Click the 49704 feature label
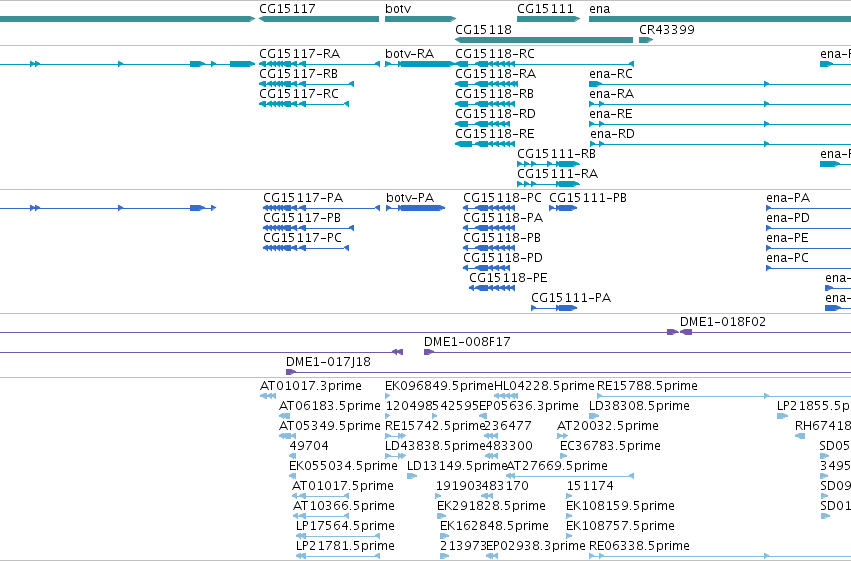Viewport: 851px width, 561px height. tap(309, 446)
